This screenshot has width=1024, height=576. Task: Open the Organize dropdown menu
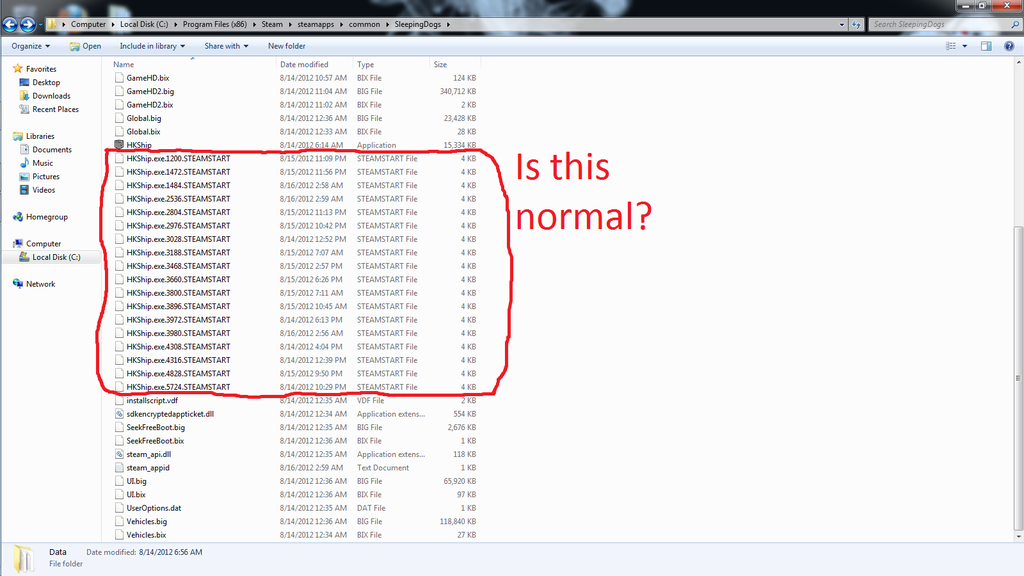tap(31, 46)
